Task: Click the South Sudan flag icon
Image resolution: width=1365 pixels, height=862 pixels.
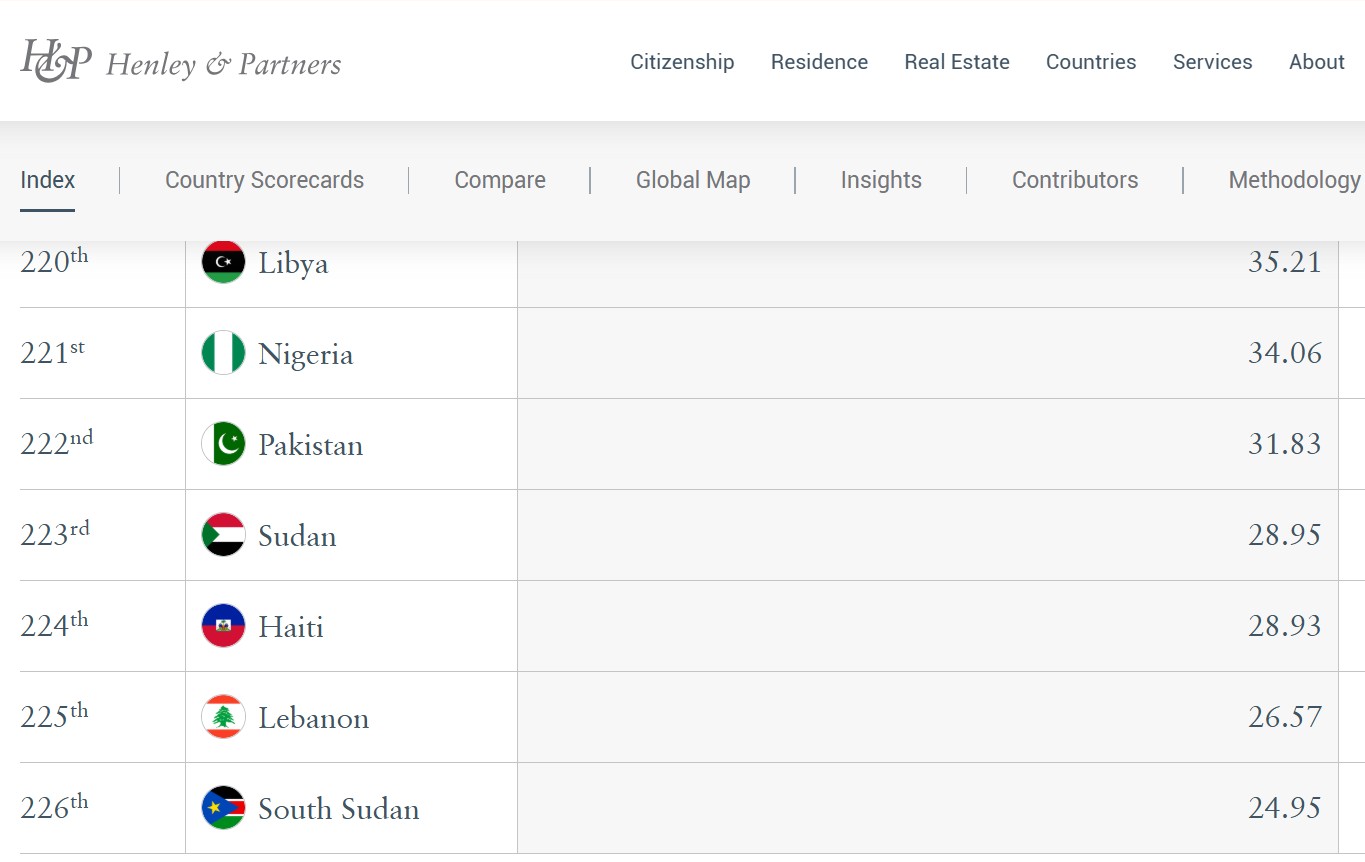Action: (223, 808)
